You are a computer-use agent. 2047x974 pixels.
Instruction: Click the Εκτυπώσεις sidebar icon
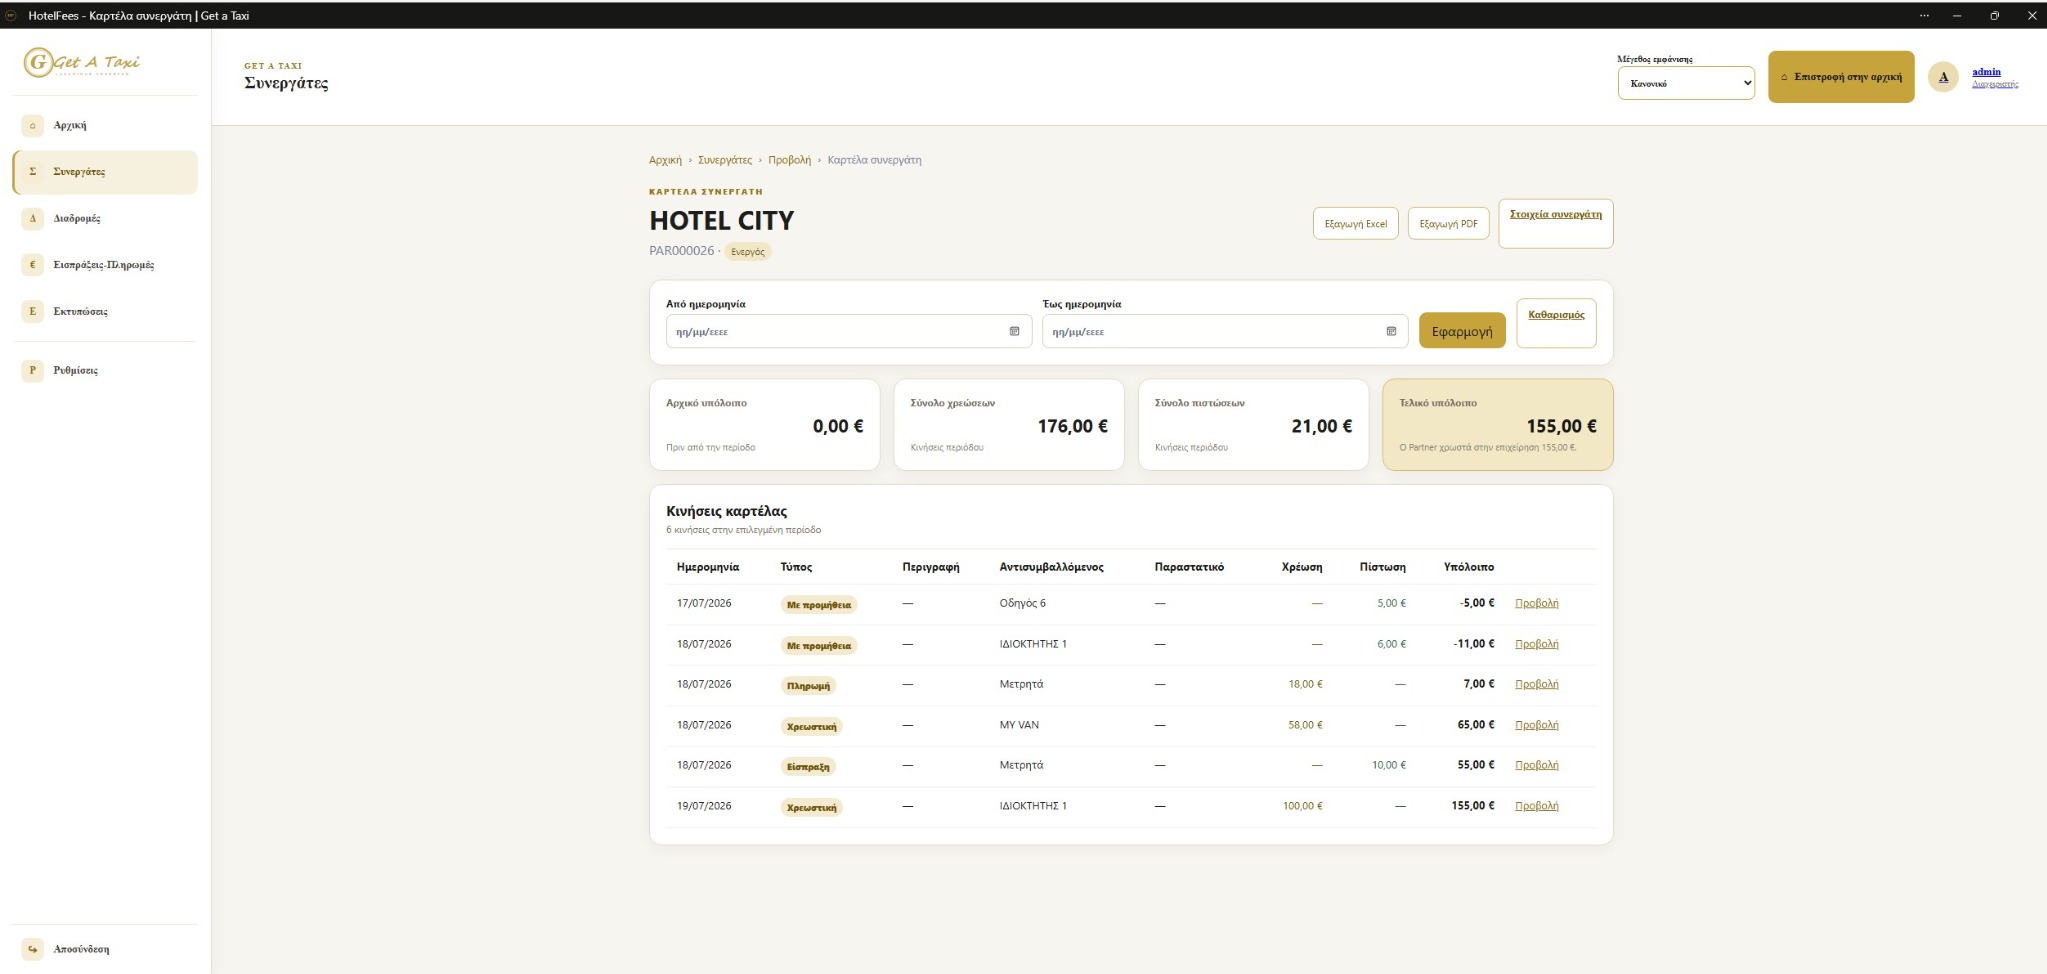[x=32, y=311]
